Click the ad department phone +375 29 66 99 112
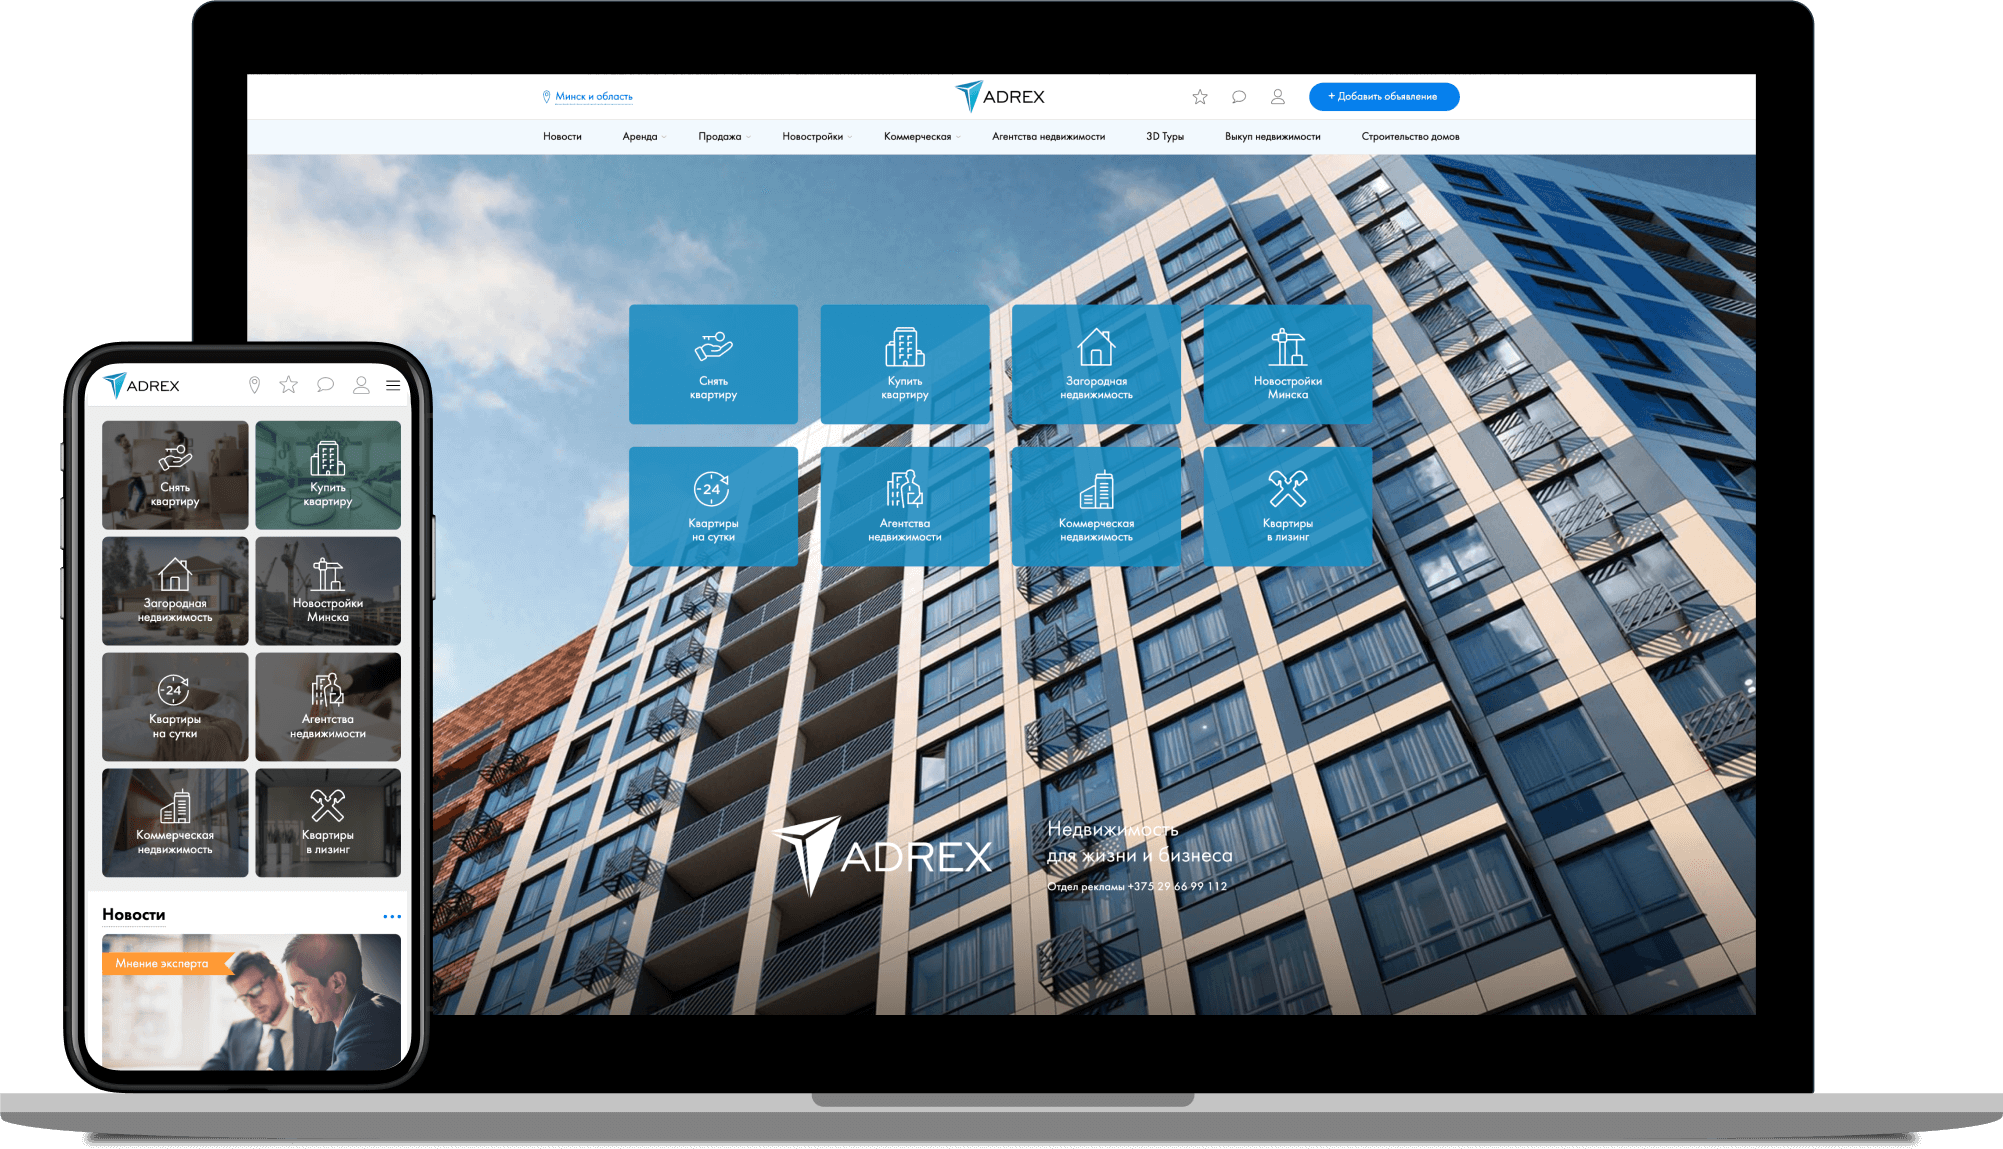The width and height of the screenshot is (2003, 1149). [1177, 887]
